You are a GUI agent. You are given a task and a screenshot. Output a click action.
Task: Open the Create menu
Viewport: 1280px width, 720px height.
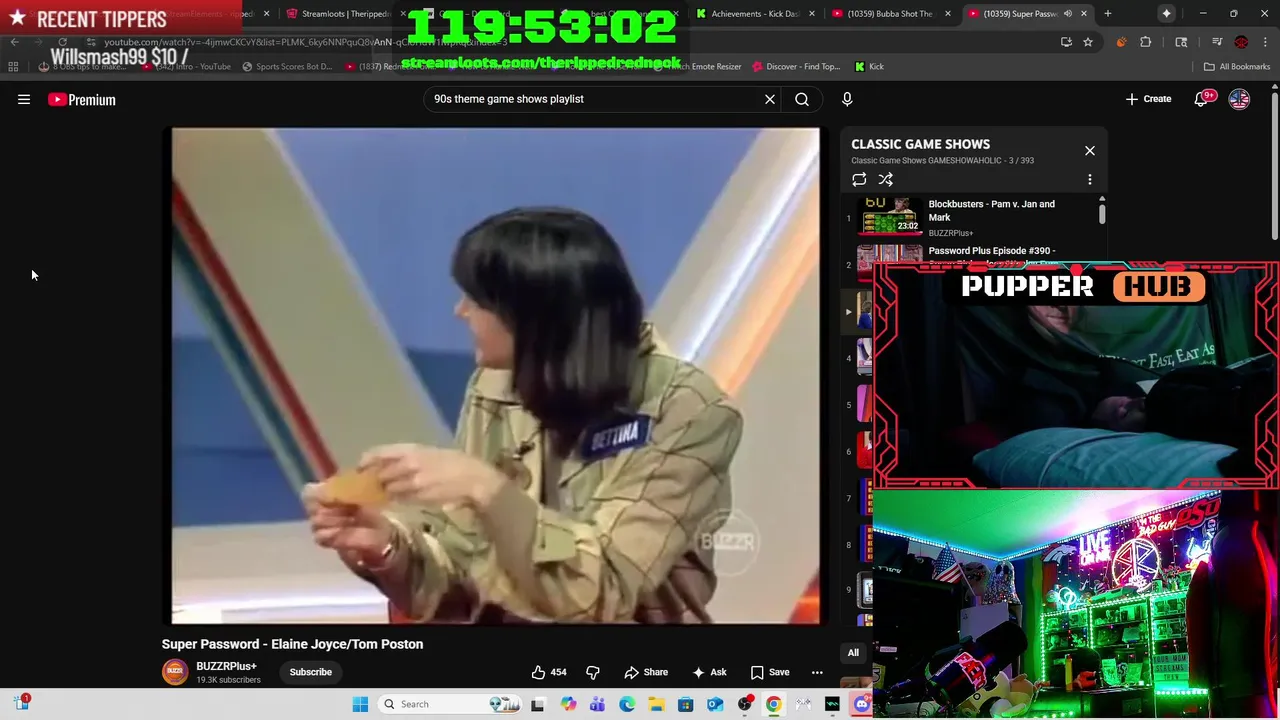1148,99
